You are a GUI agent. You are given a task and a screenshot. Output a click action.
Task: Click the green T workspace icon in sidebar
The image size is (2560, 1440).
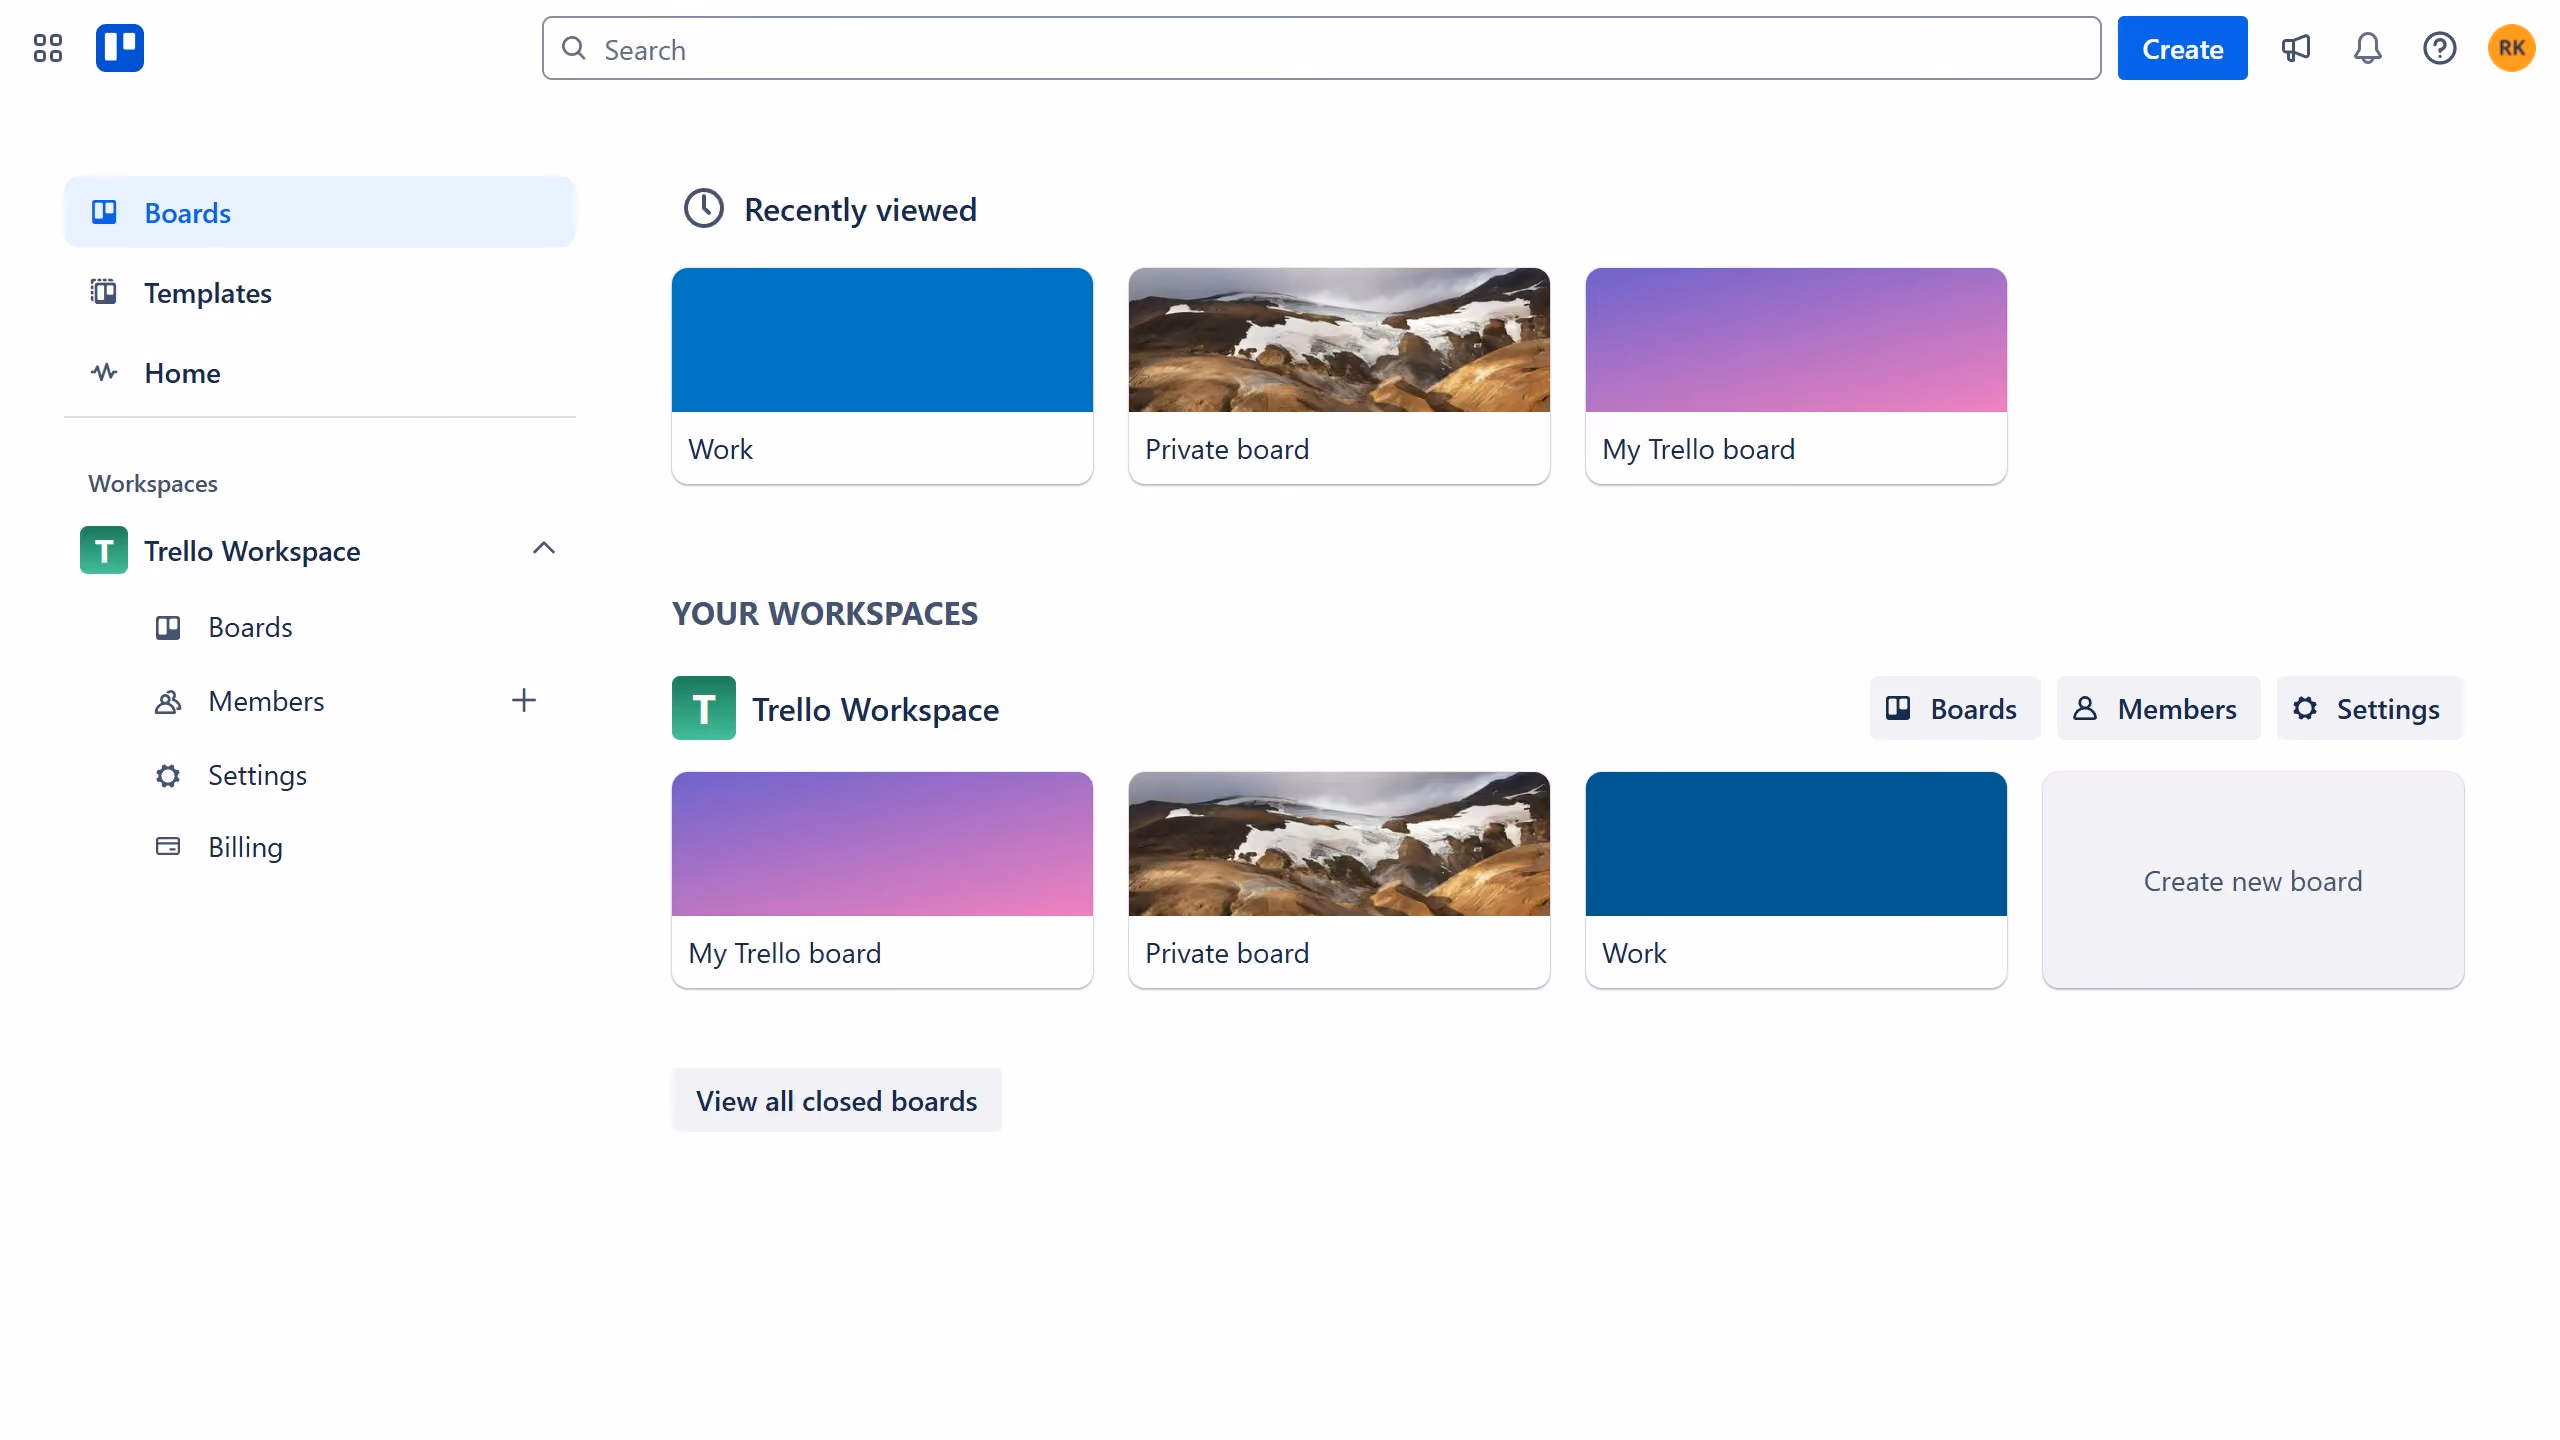tap(104, 550)
